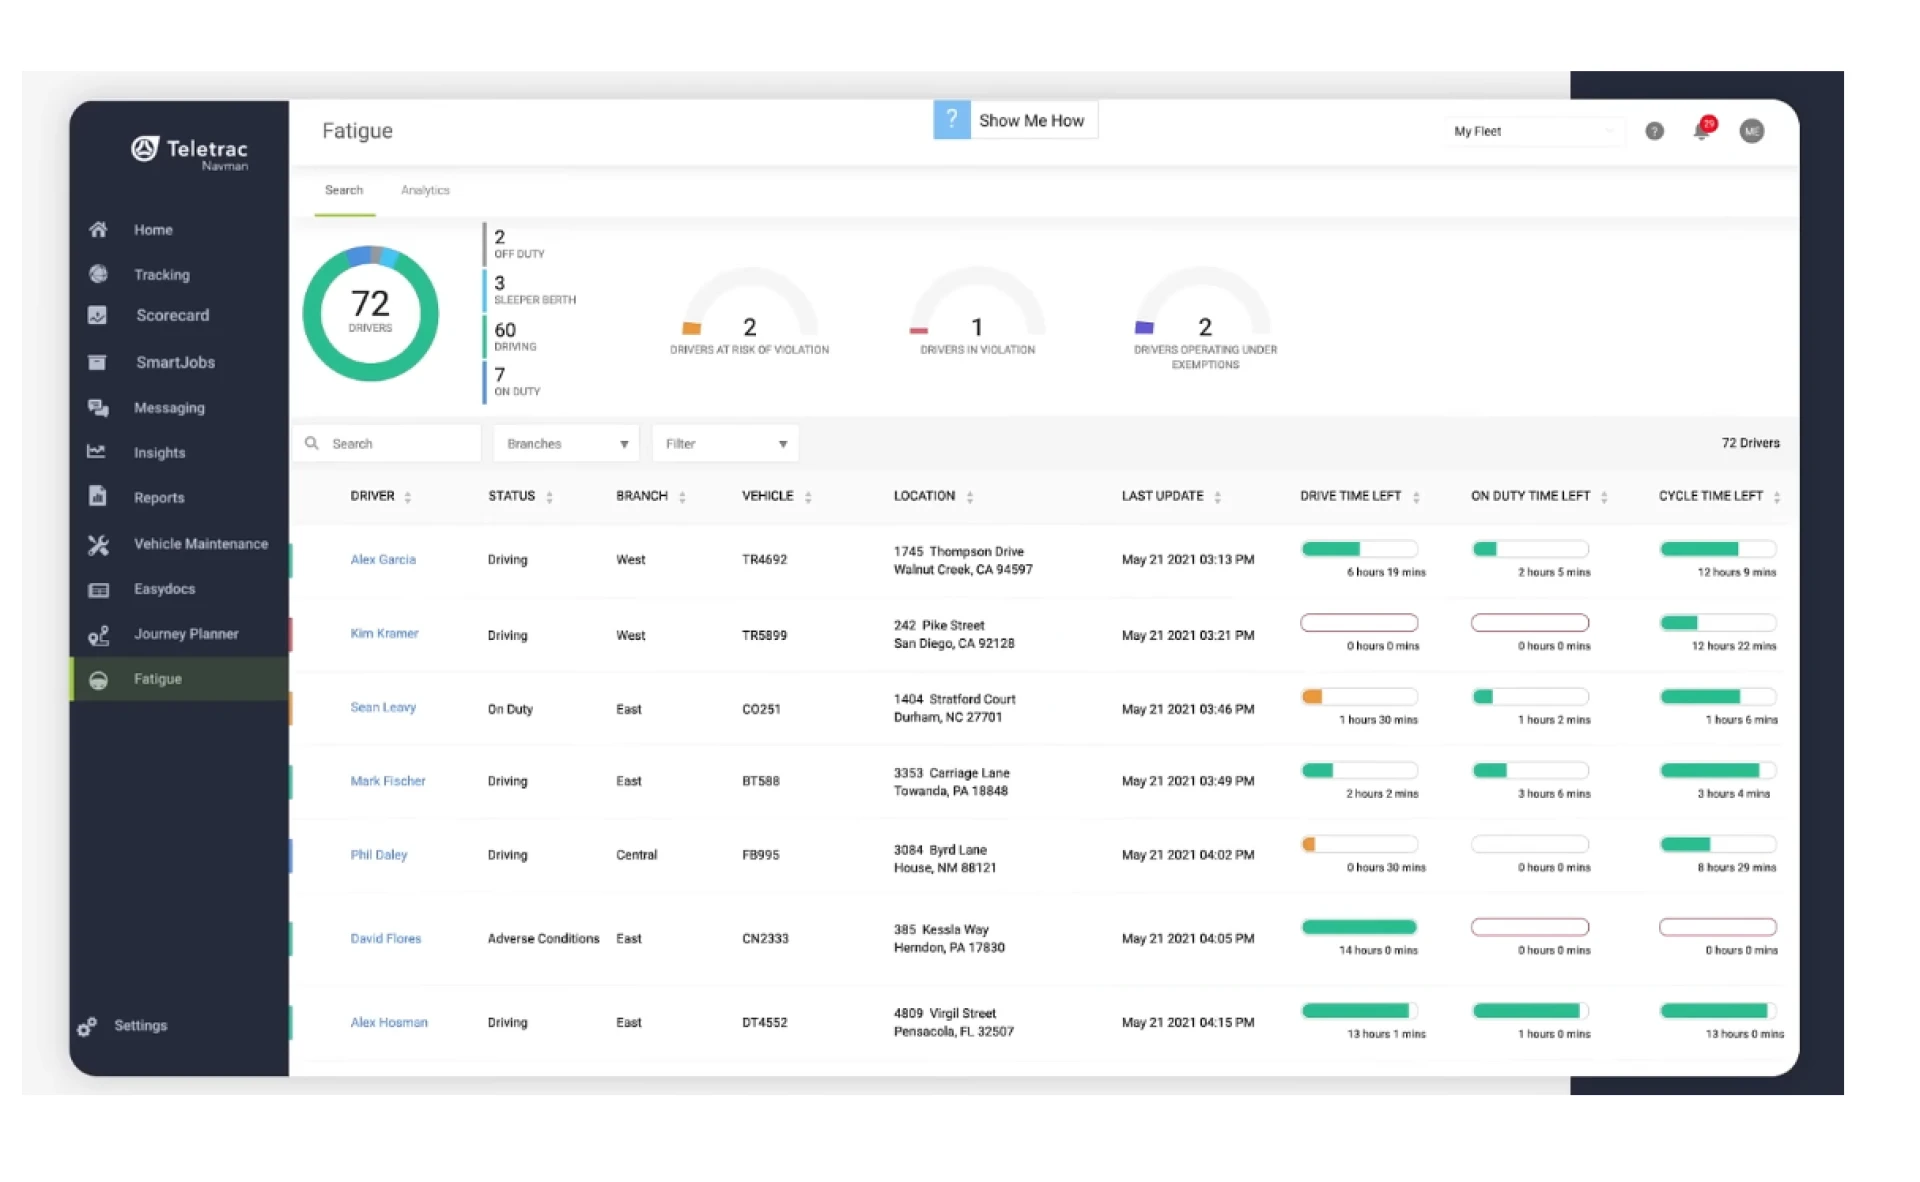Open the help question mark icon
Viewport: 1920px width, 1182px height.
[x=1654, y=131]
